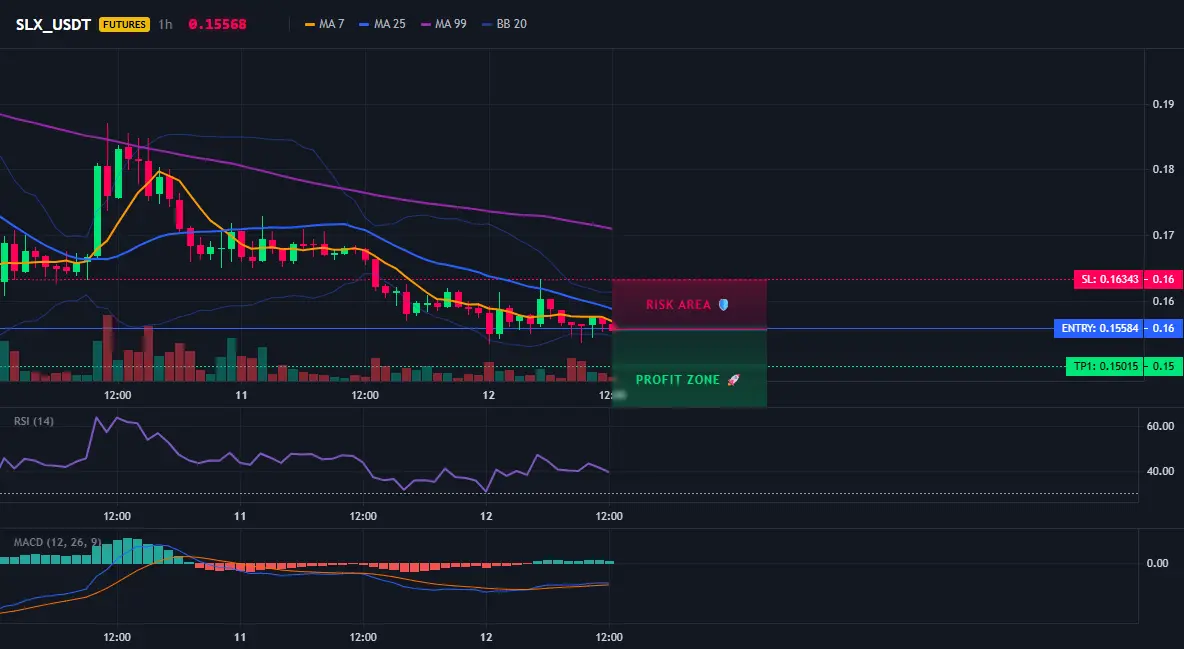
Task: Click date 11 on RSI time axis
Action: point(240,516)
